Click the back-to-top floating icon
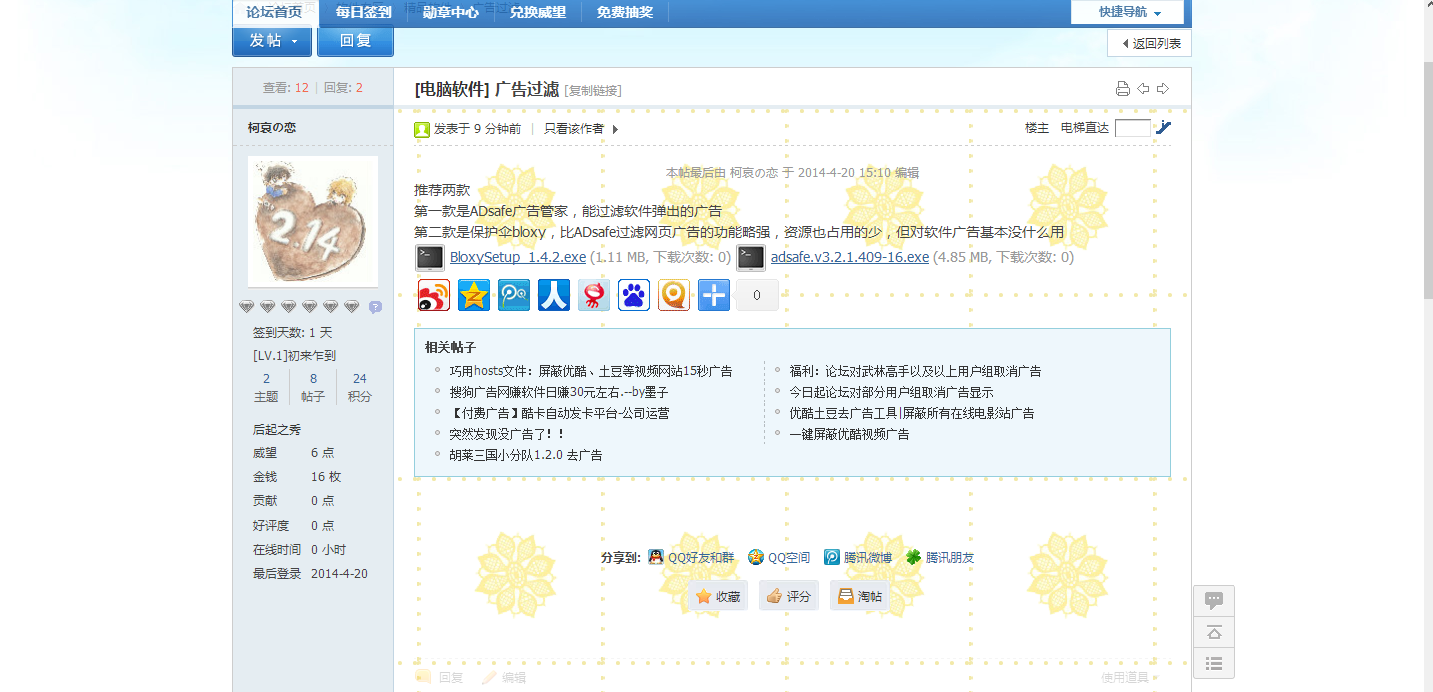1433x692 pixels. pyautogui.click(x=1214, y=632)
